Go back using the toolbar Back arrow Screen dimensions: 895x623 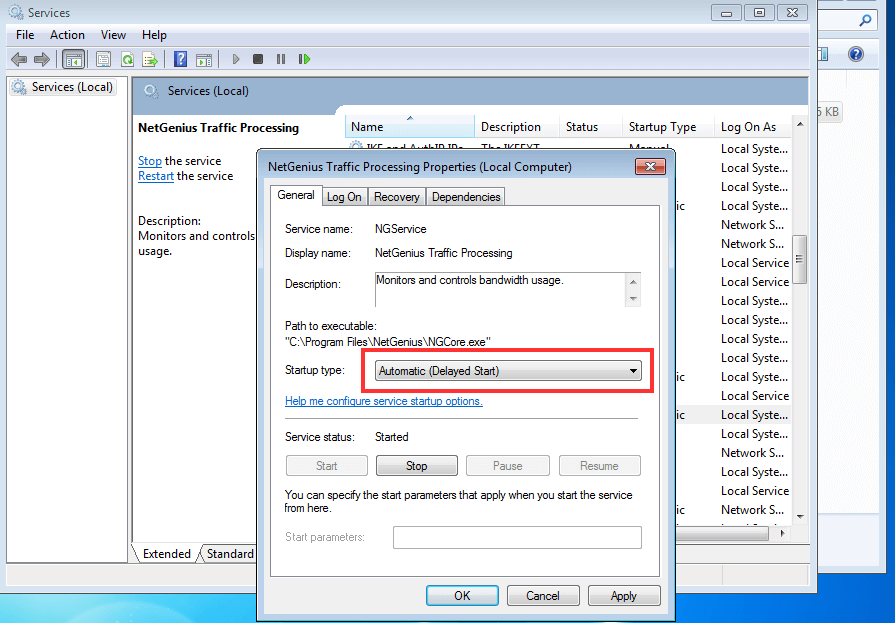pyautogui.click(x=19, y=59)
